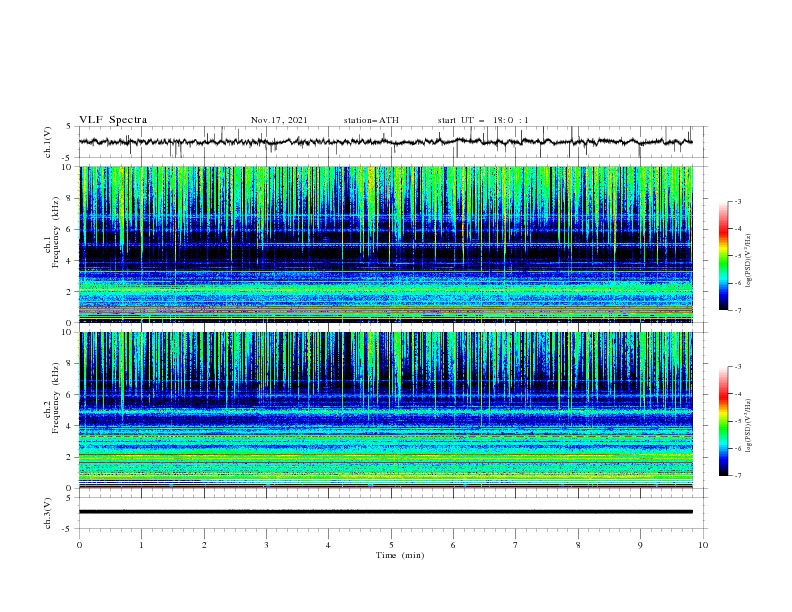Click the "-7" label on ch.2 colorbar
The width and height of the screenshot is (792, 612).
pyautogui.click(x=738, y=475)
